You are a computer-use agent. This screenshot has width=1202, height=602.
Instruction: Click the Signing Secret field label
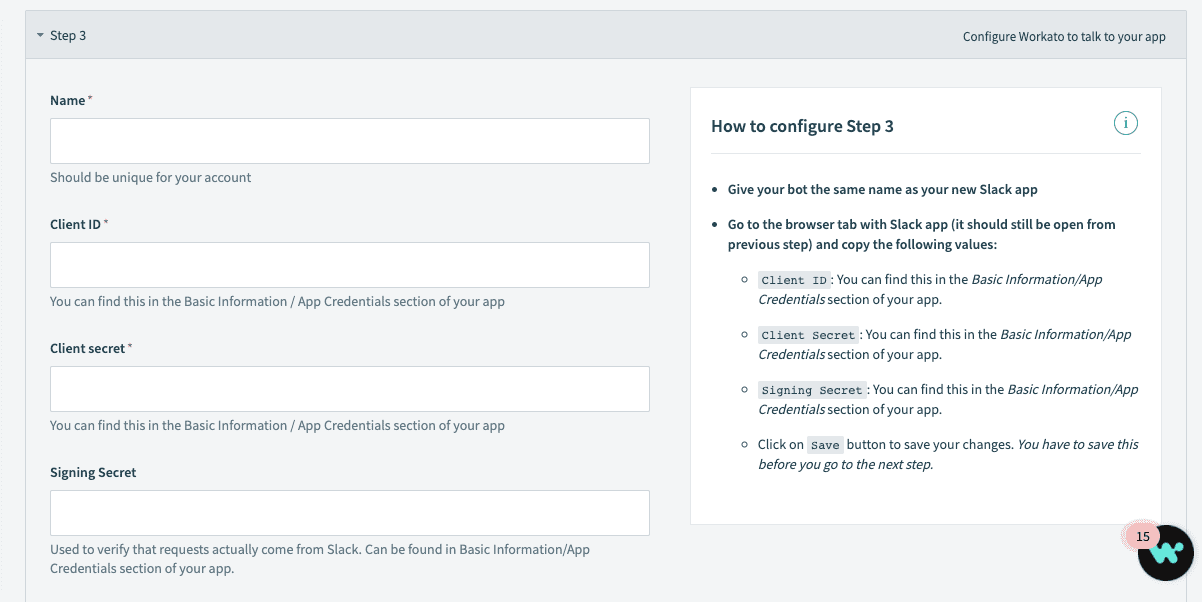pyautogui.click(x=93, y=472)
